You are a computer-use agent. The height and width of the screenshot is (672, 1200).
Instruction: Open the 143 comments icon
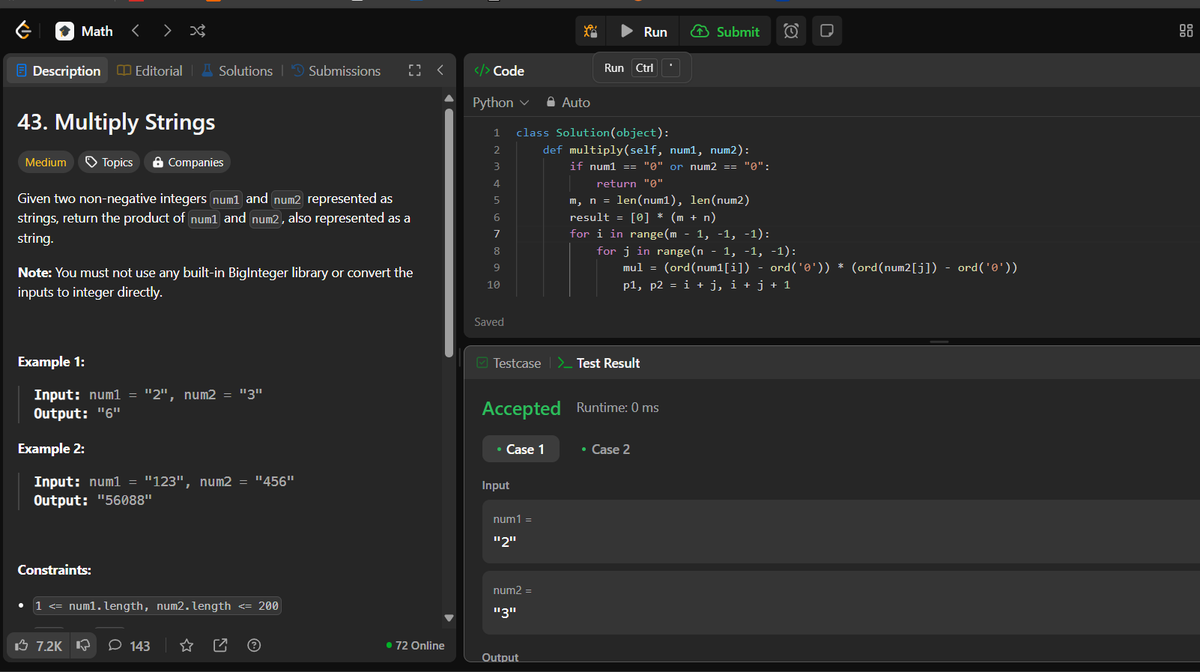coord(129,646)
